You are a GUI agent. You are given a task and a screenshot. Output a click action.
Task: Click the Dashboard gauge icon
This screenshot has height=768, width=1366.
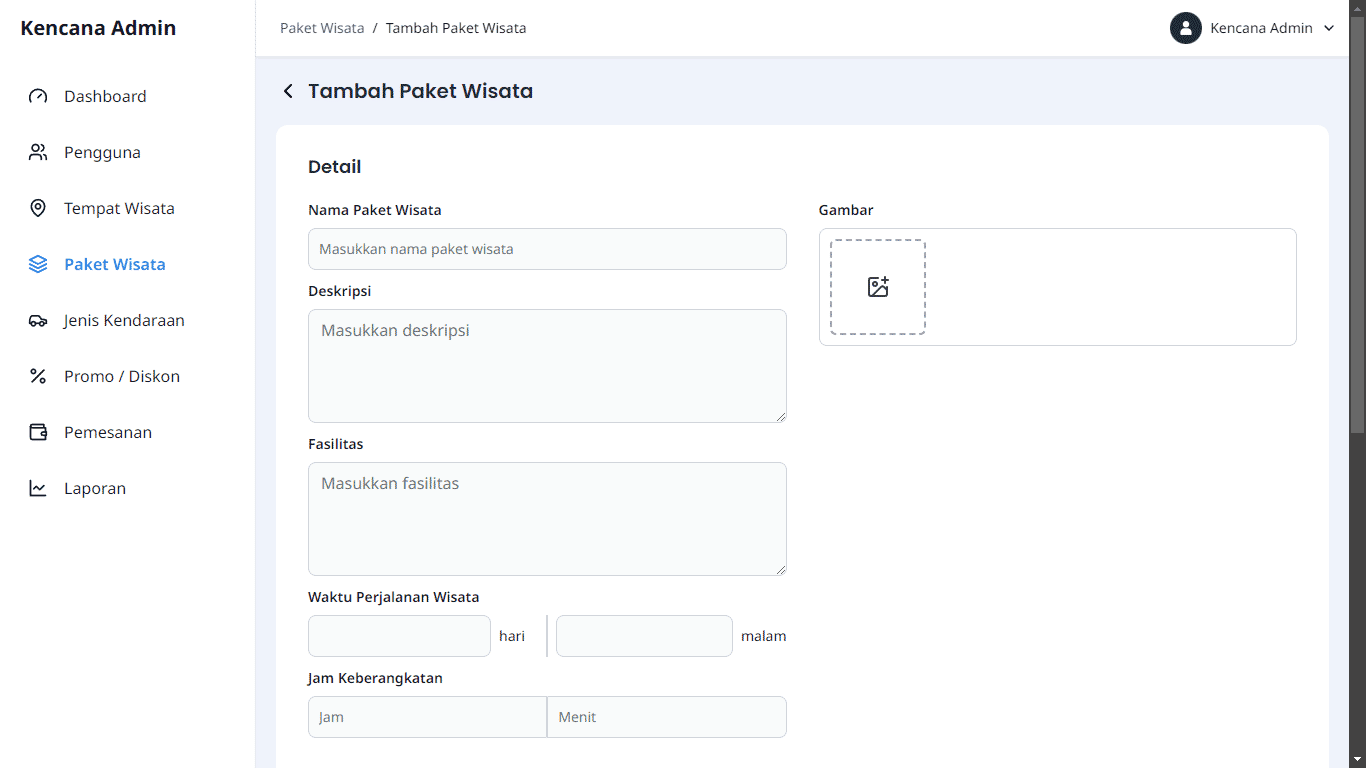(38, 97)
